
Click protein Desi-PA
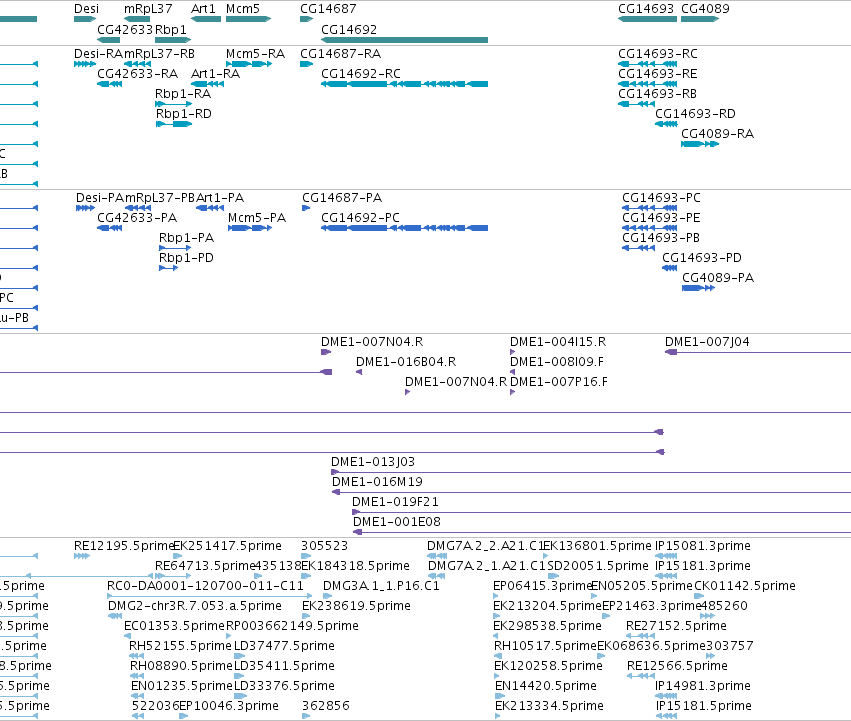[85, 208]
